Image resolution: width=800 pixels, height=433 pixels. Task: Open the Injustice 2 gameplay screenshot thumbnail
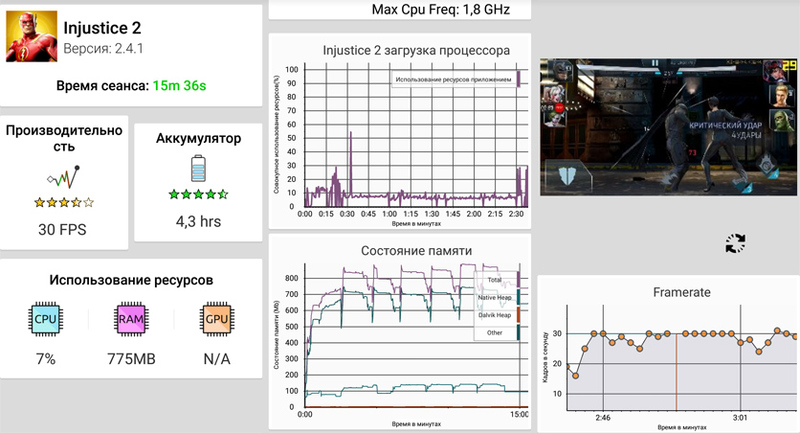668,127
